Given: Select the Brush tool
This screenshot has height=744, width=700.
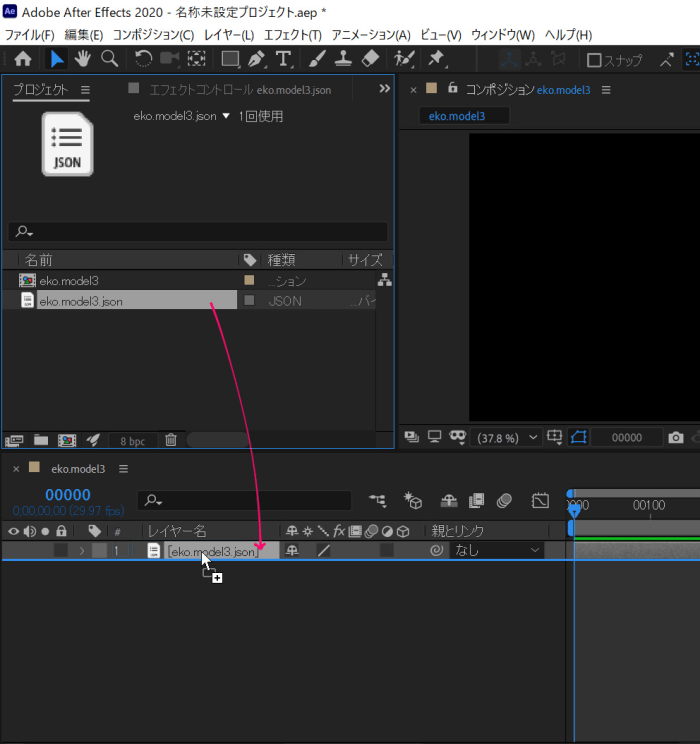Looking at the screenshot, I should tap(317, 59).
